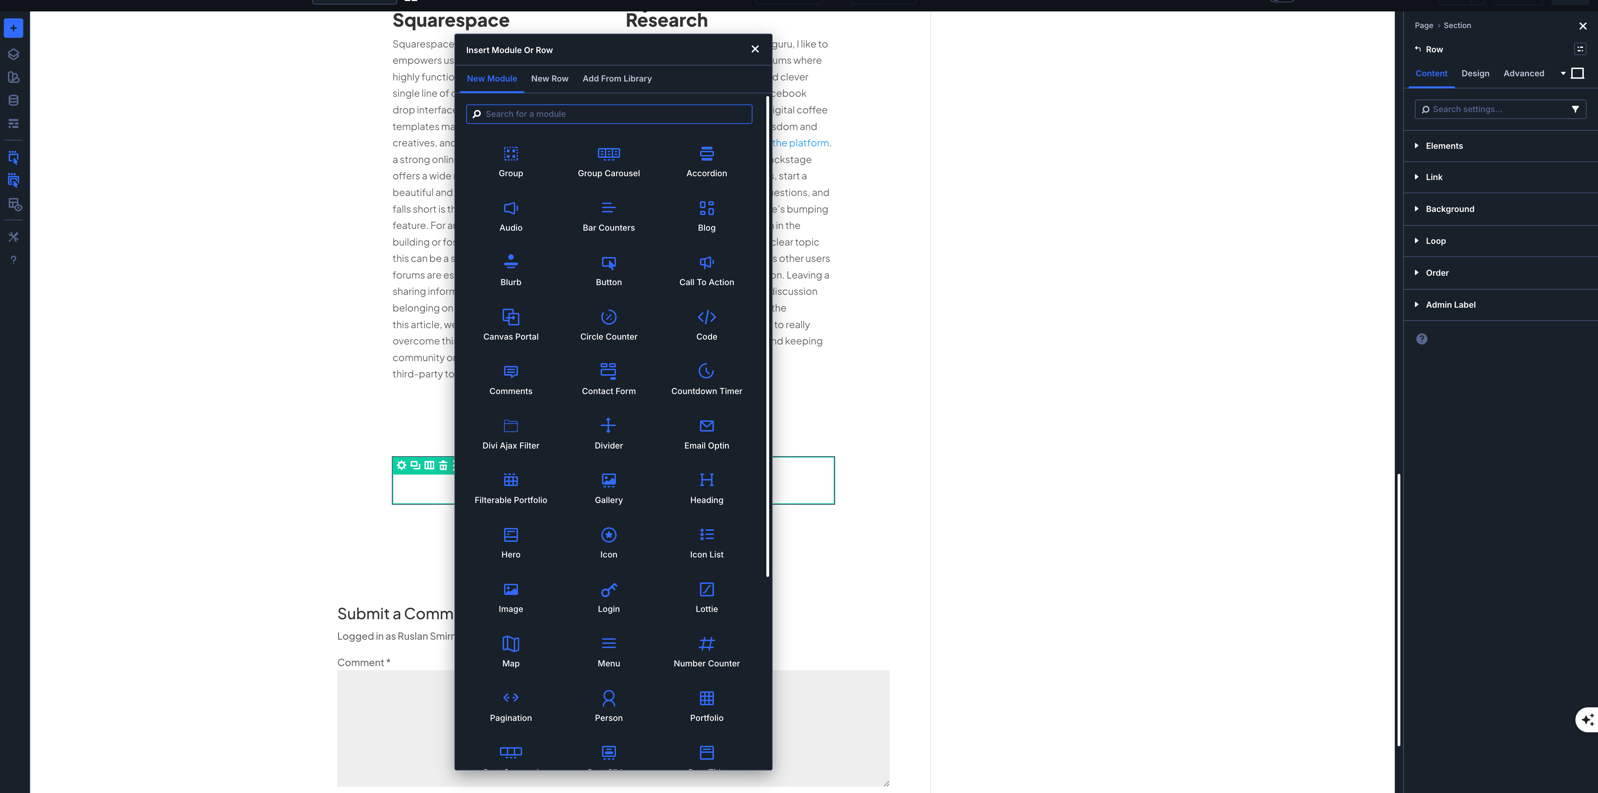Switch to the New Row tab
1598x793 pixels.
[549, 78]
